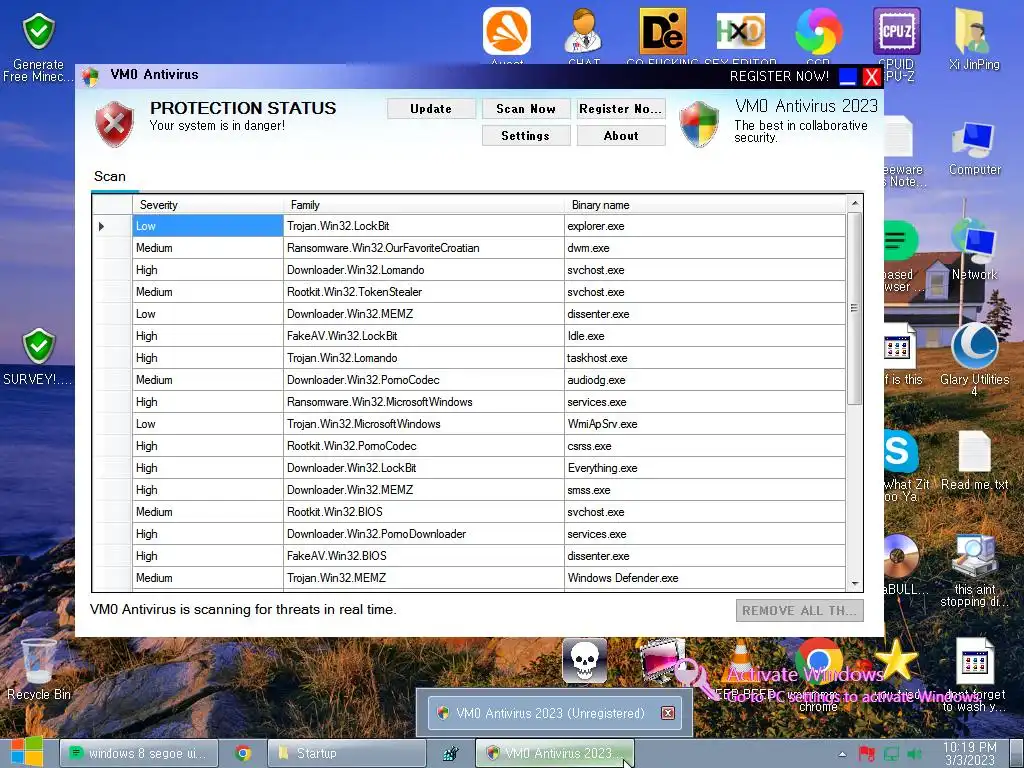The width and height of the screenshot is (1024, 768).
Task: Click the Scan Now button
Action: point(526,109)
